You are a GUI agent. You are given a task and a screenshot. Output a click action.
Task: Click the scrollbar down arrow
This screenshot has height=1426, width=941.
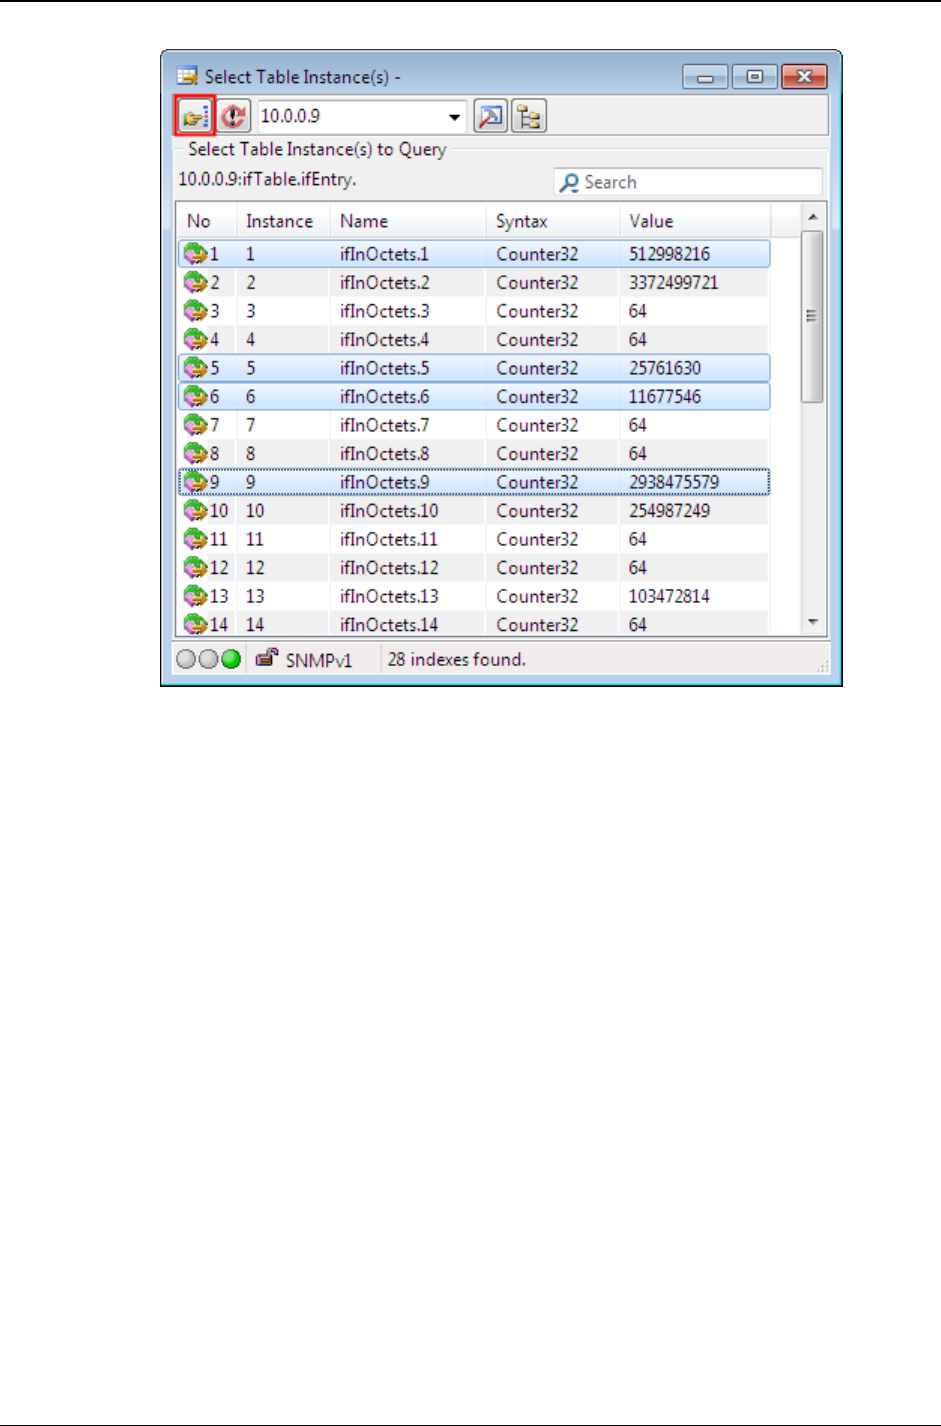812,622
